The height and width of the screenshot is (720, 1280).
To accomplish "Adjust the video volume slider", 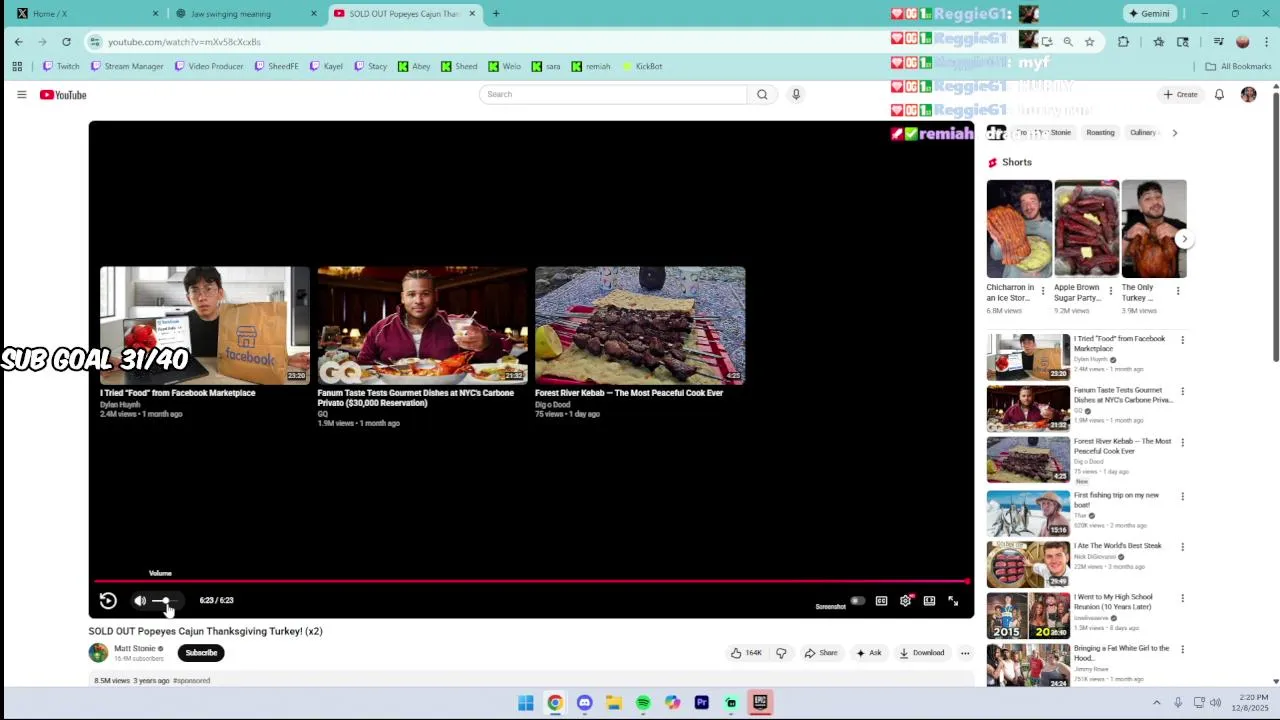I will (163, 600).
